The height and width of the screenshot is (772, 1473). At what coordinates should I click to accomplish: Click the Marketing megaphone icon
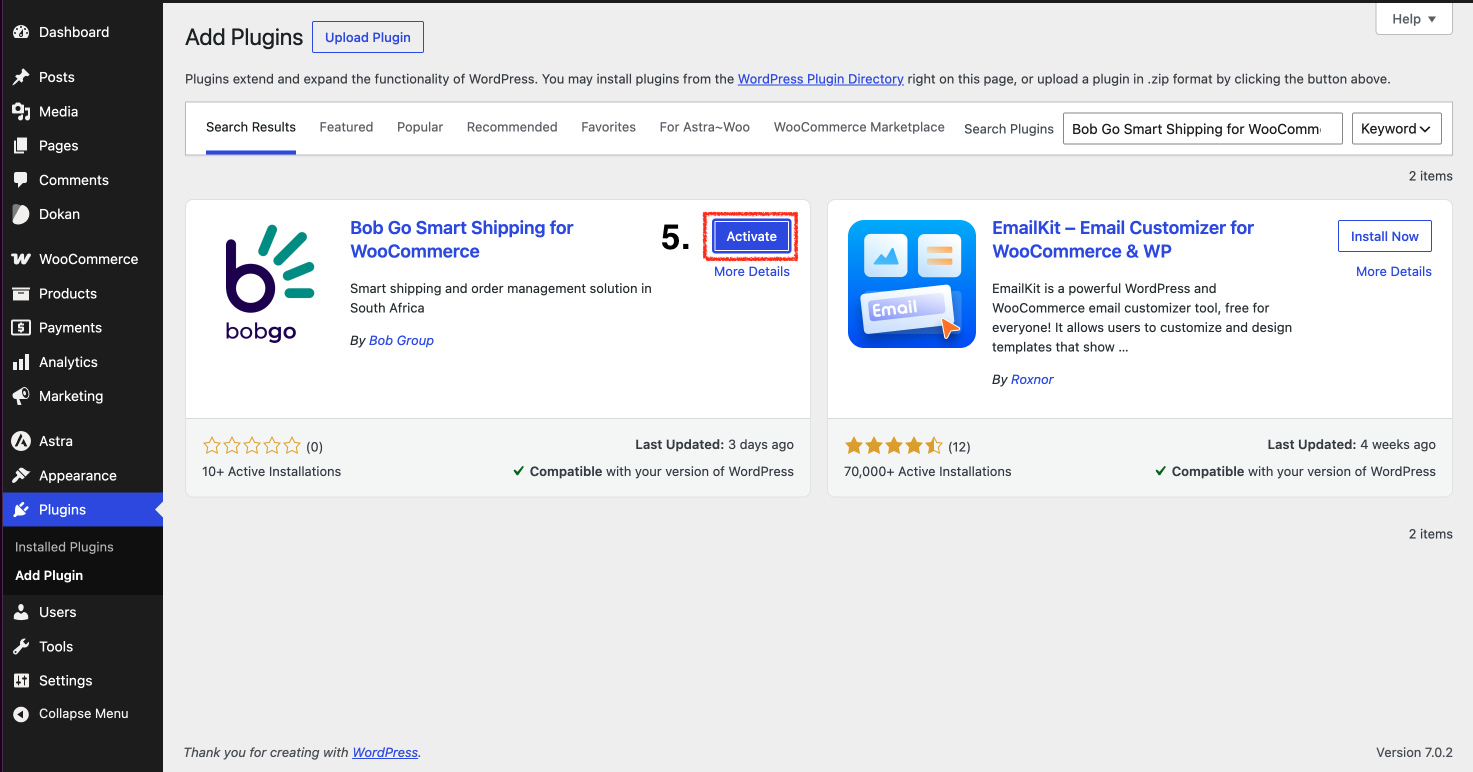[x=21, y=396]
